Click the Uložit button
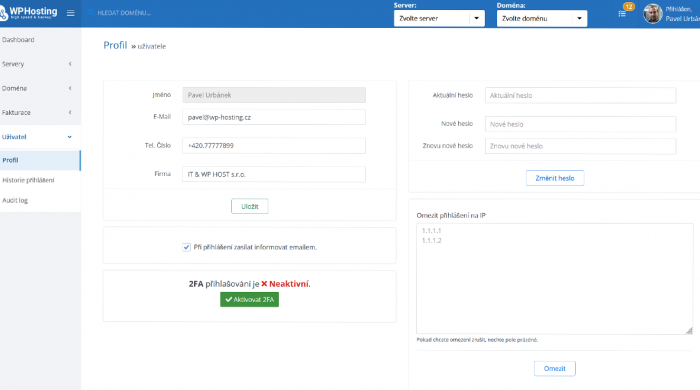The height and width of the screenshot is (390, 700). pos(250,206)
